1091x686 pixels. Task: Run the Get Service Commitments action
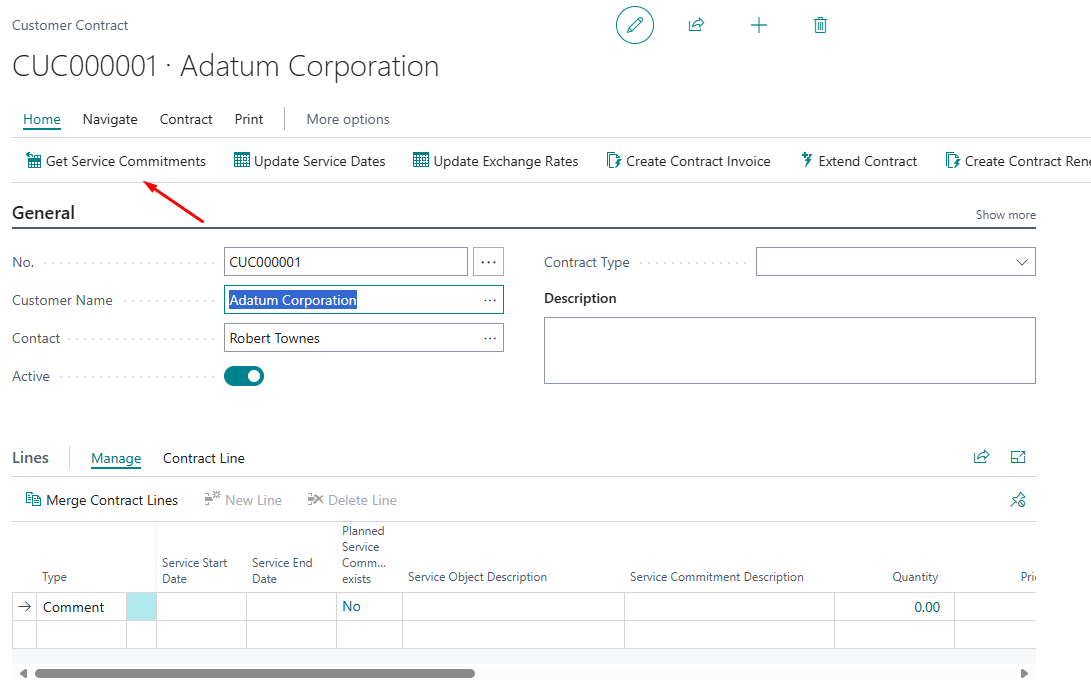pyautogui.click(x=115, y=160)
